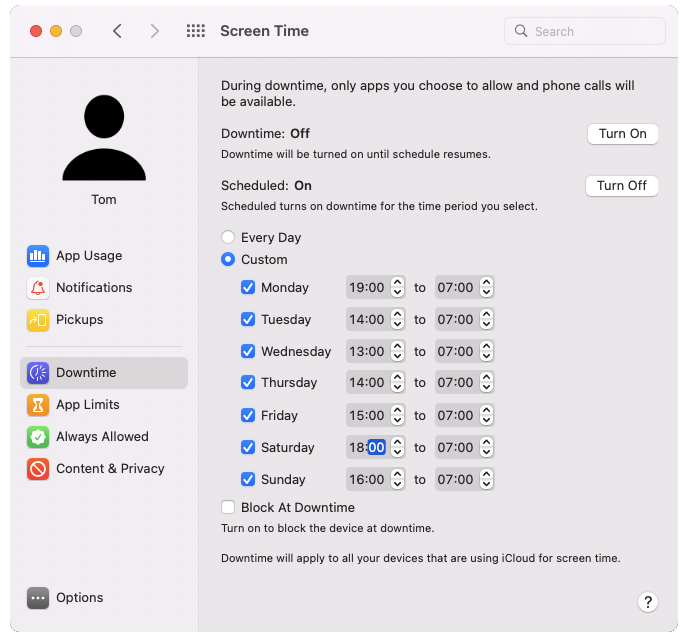Click Tuesday start time stepper arrows
The width and height of the screenshot is (681, 642).
pos(397,319)
